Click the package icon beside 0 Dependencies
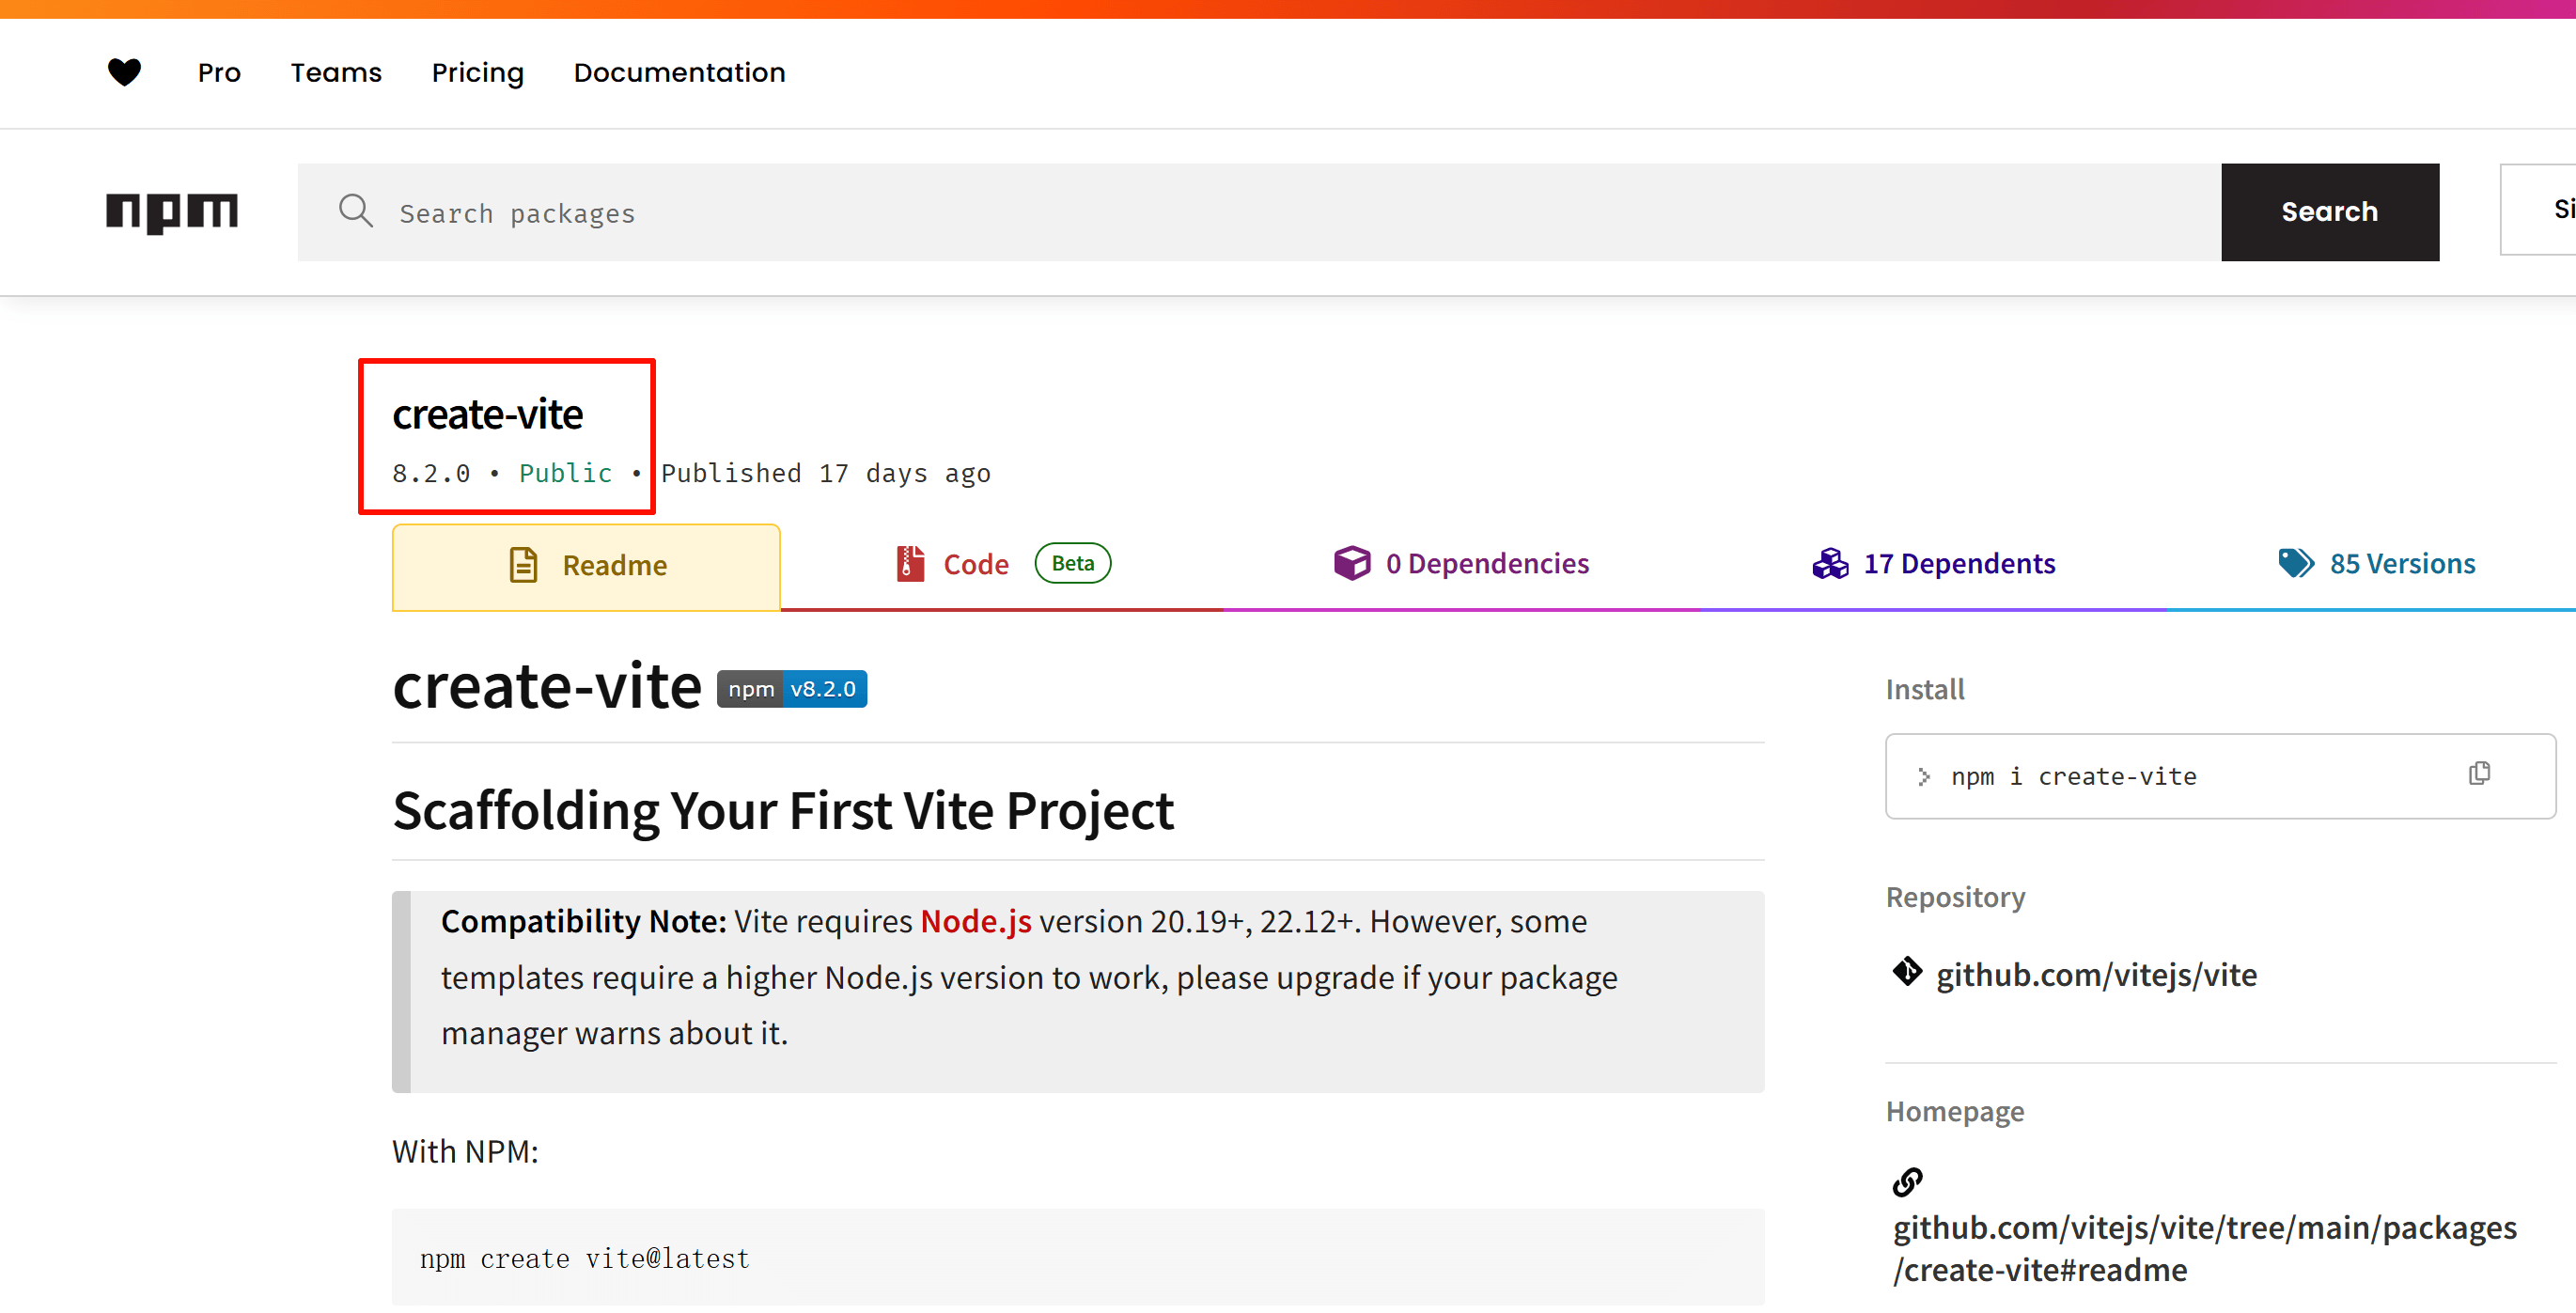The image size is (2576, 1313). click(1352, 562)
